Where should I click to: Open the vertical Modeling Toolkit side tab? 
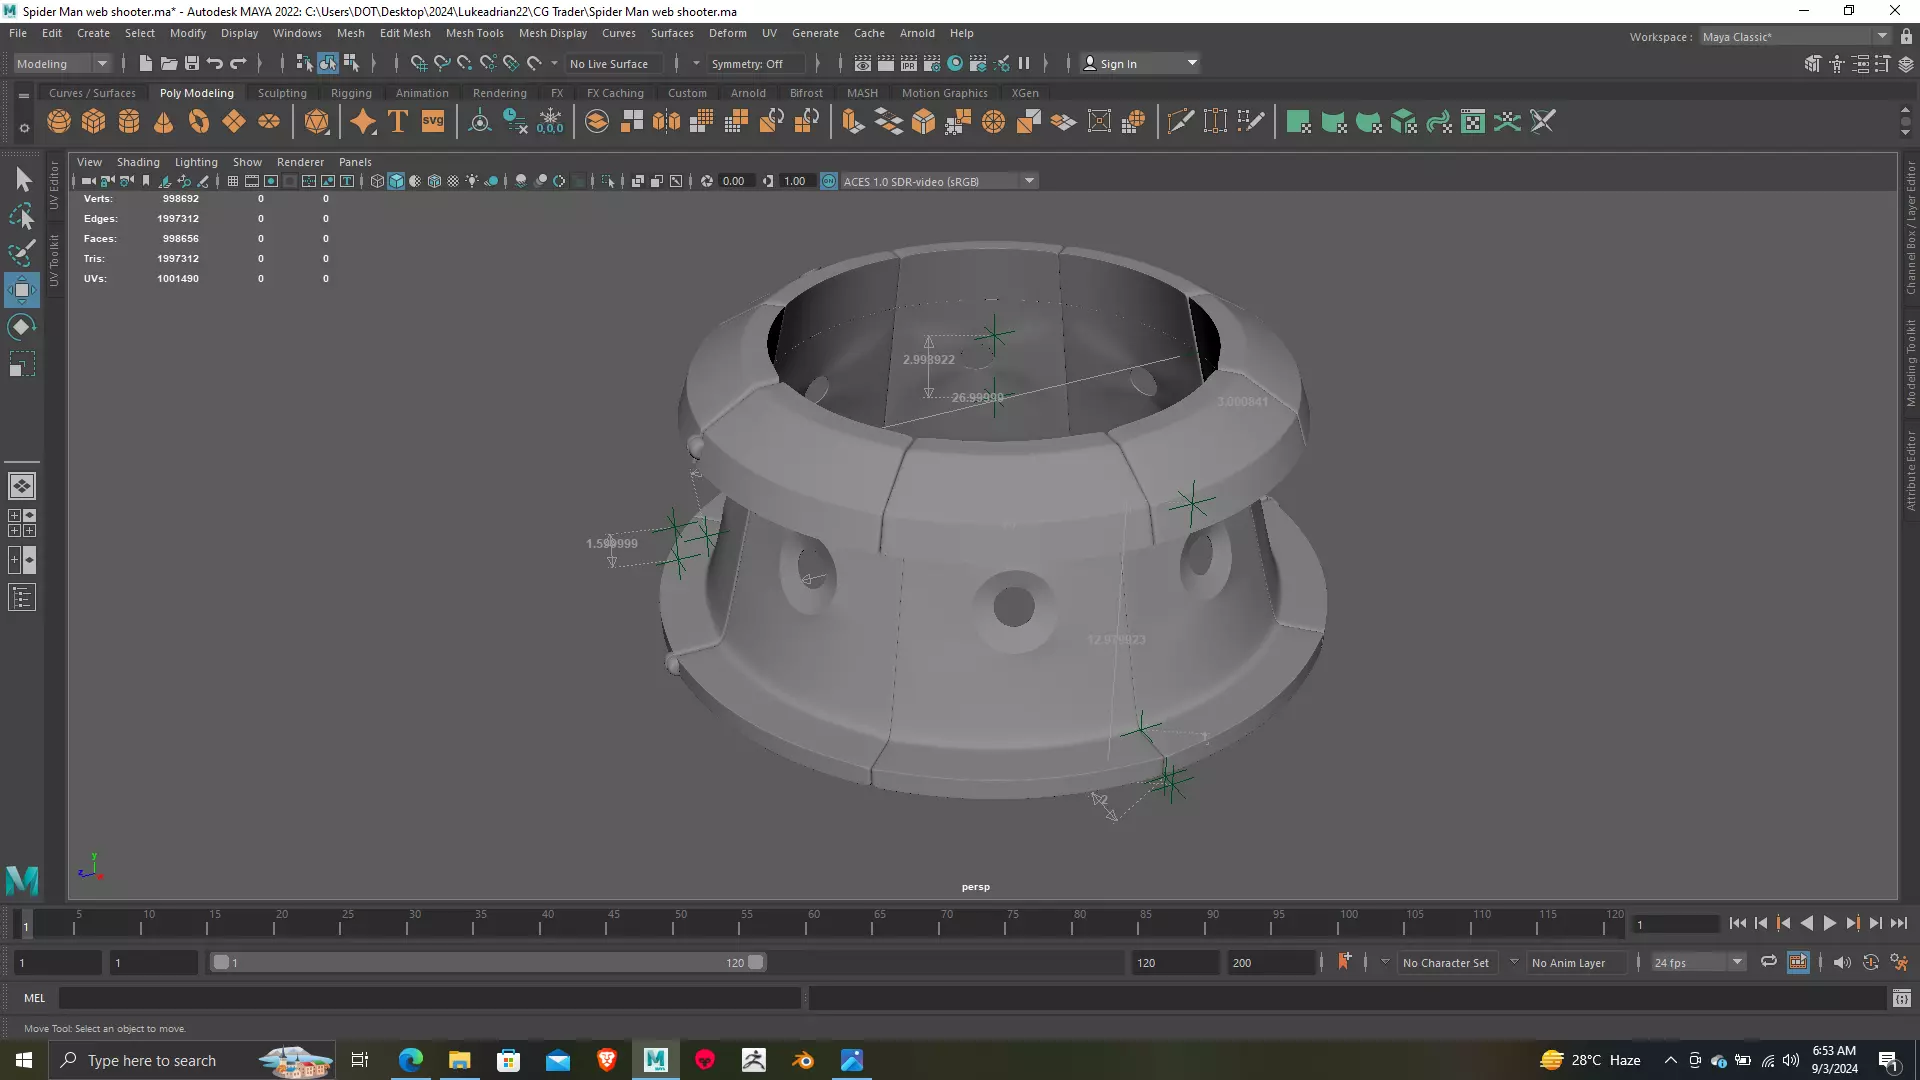[1910, 362]
